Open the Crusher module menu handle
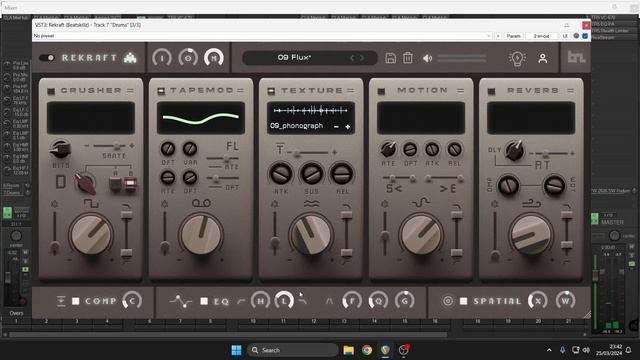Image resolution: width=640 pixels, height=360 pixels. [130, 91]
